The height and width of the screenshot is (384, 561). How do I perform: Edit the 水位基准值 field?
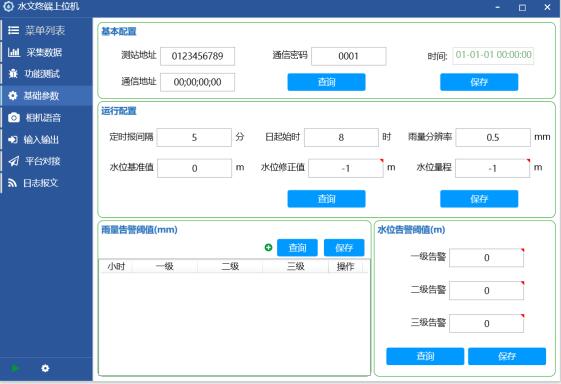click(194, 168)
